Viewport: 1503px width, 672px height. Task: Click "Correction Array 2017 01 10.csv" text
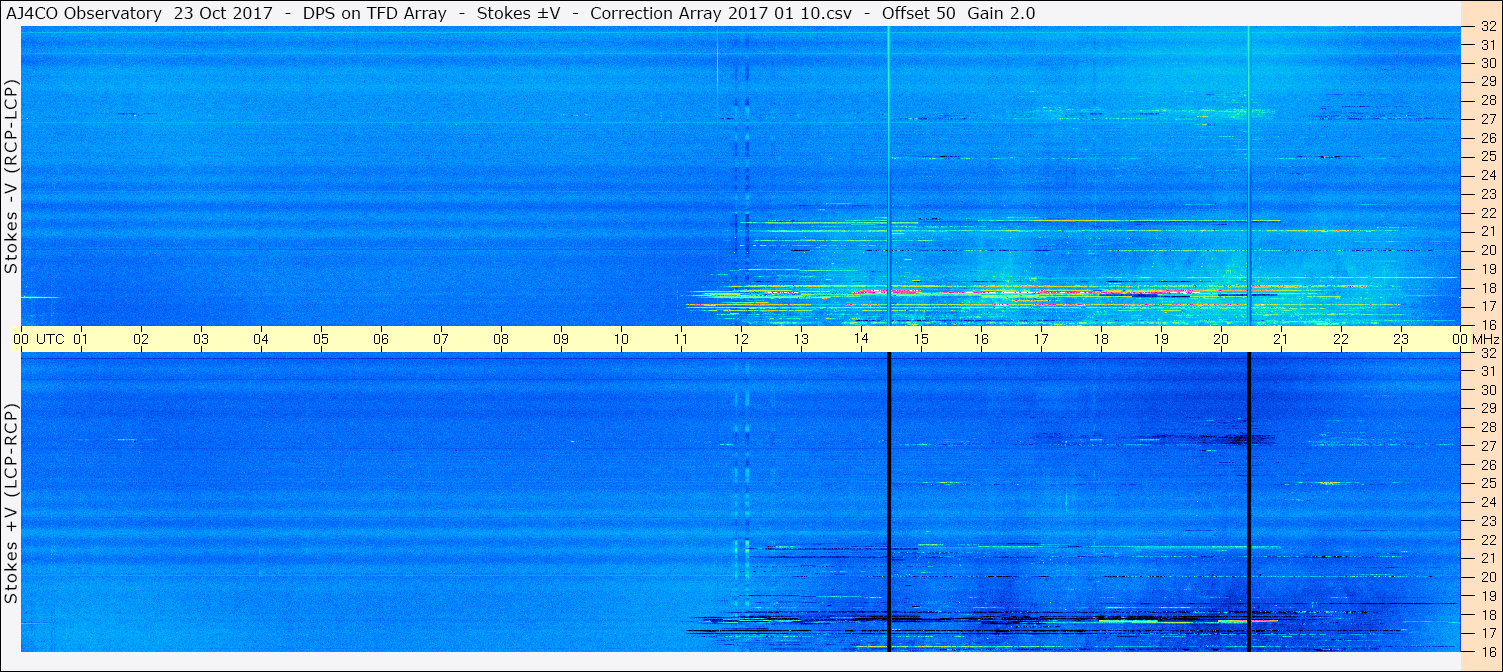[x=721, y=13]
